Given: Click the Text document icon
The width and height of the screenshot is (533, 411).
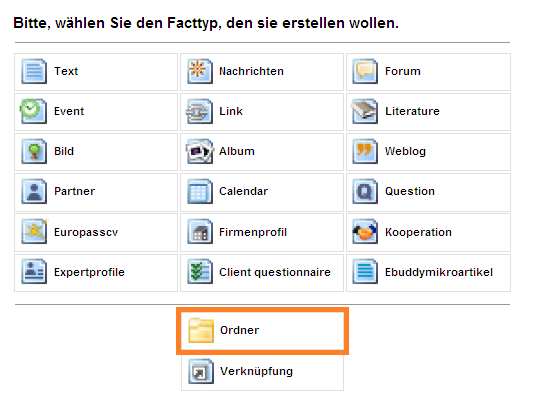Looking at the screenshot, I should pos(34,71).
